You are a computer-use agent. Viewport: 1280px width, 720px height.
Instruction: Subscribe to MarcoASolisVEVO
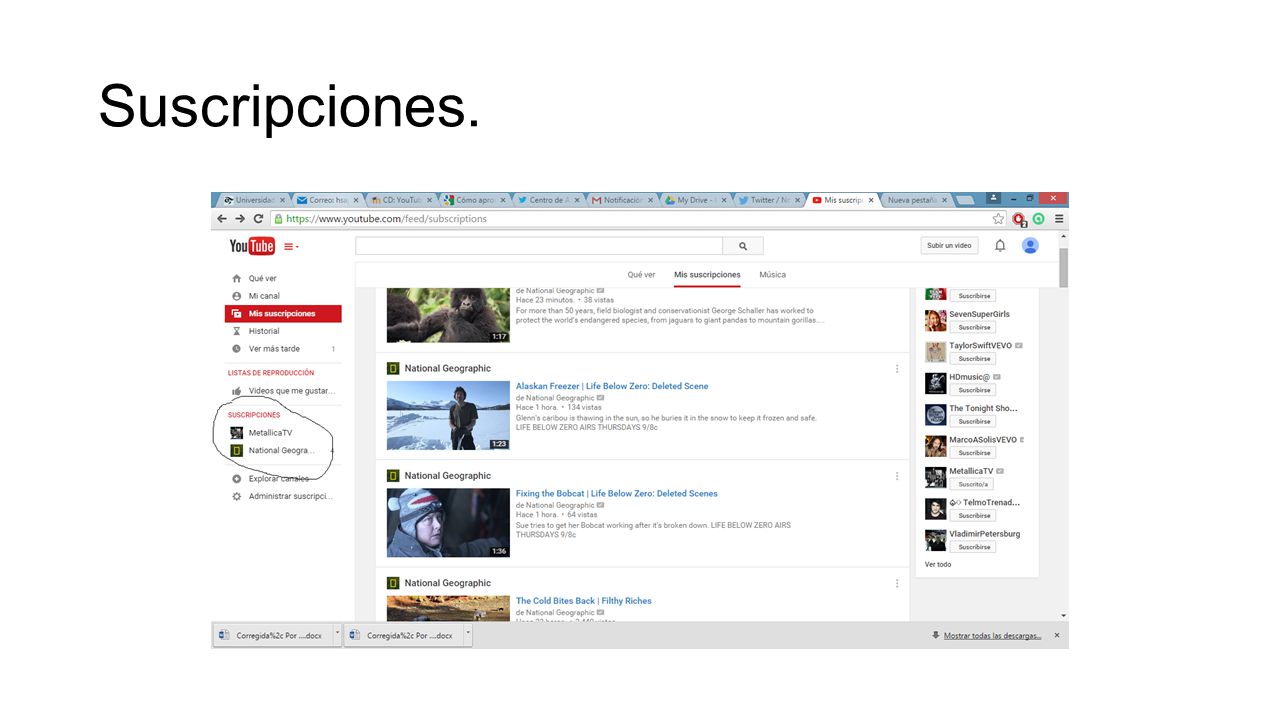tap(973, 453)
